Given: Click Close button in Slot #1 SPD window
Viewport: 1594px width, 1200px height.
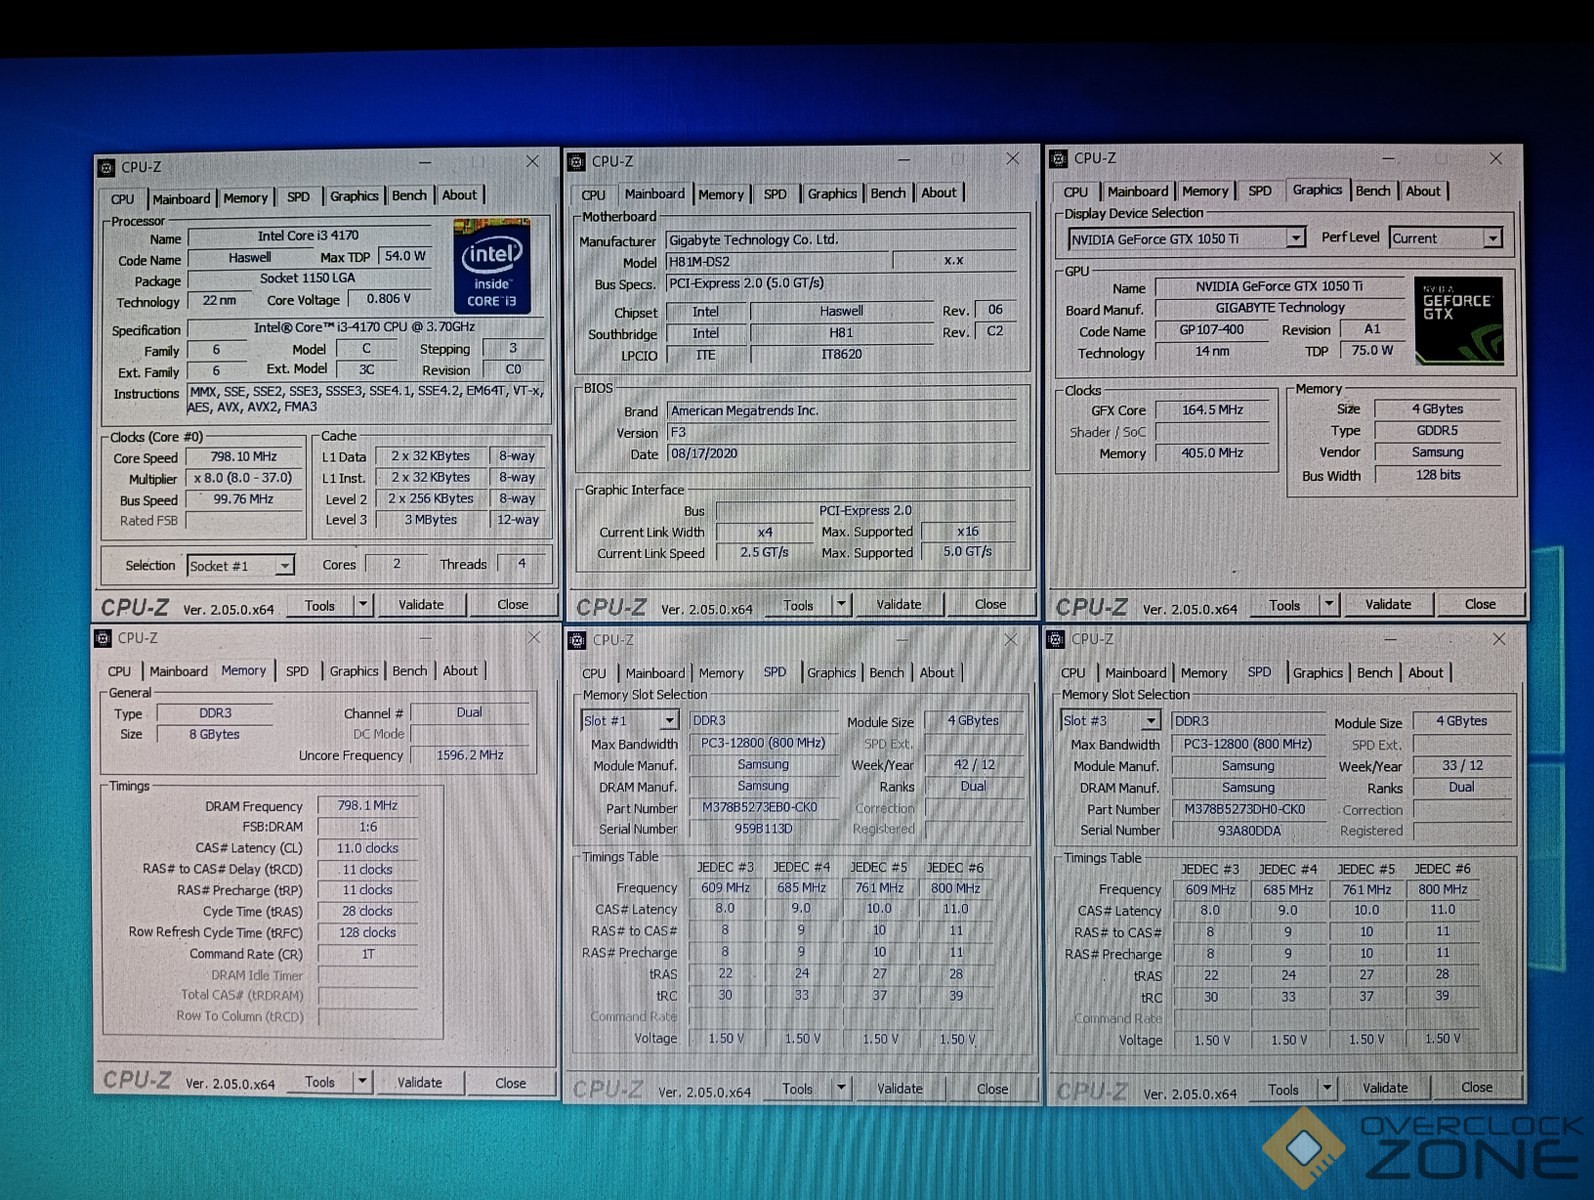Looking at the screenshot, I should pyautogui.click(x=992, y=1089).
